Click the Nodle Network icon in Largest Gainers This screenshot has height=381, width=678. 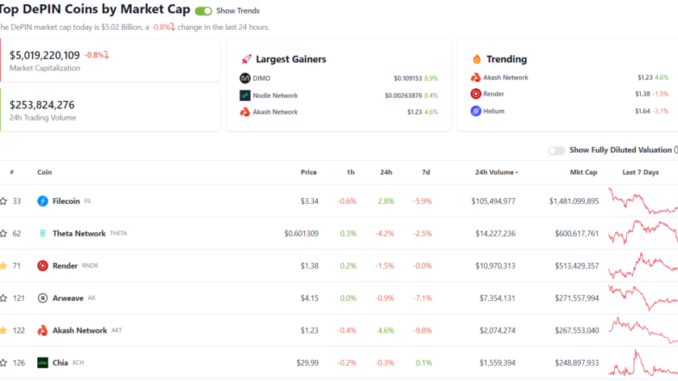245,95
